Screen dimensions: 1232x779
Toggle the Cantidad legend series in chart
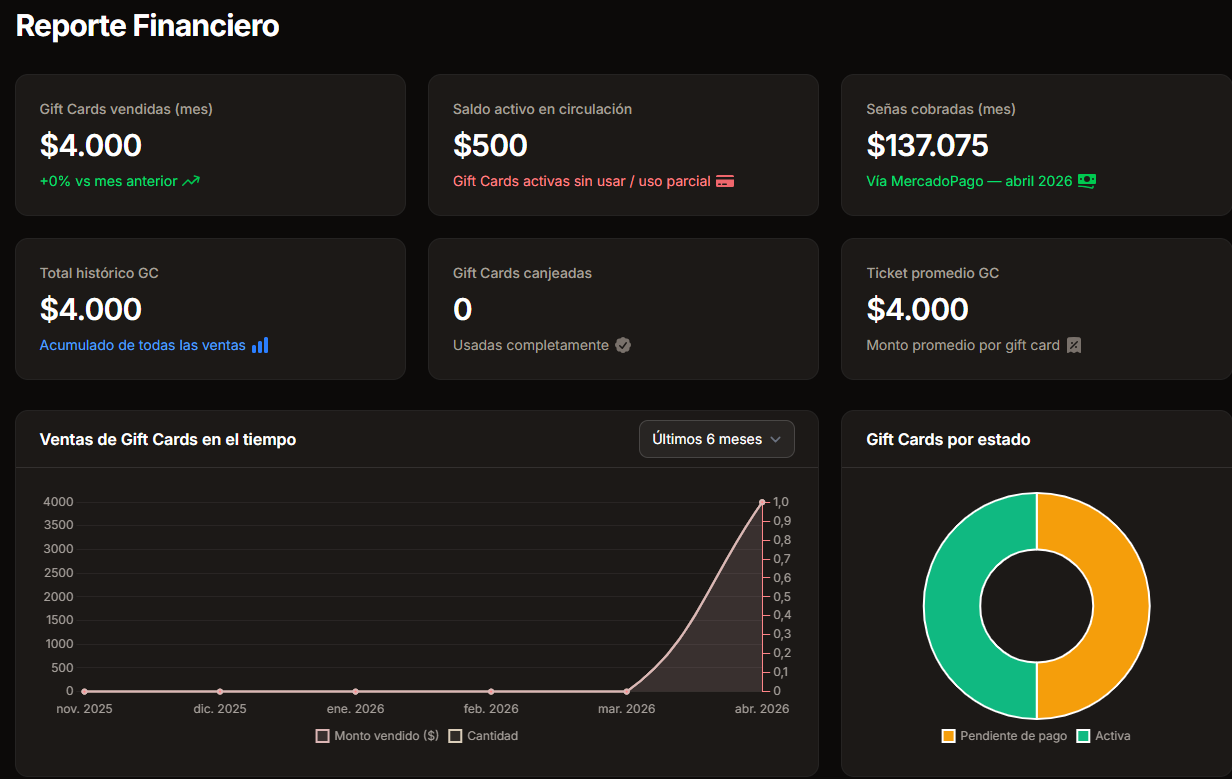tap(483, 736)
